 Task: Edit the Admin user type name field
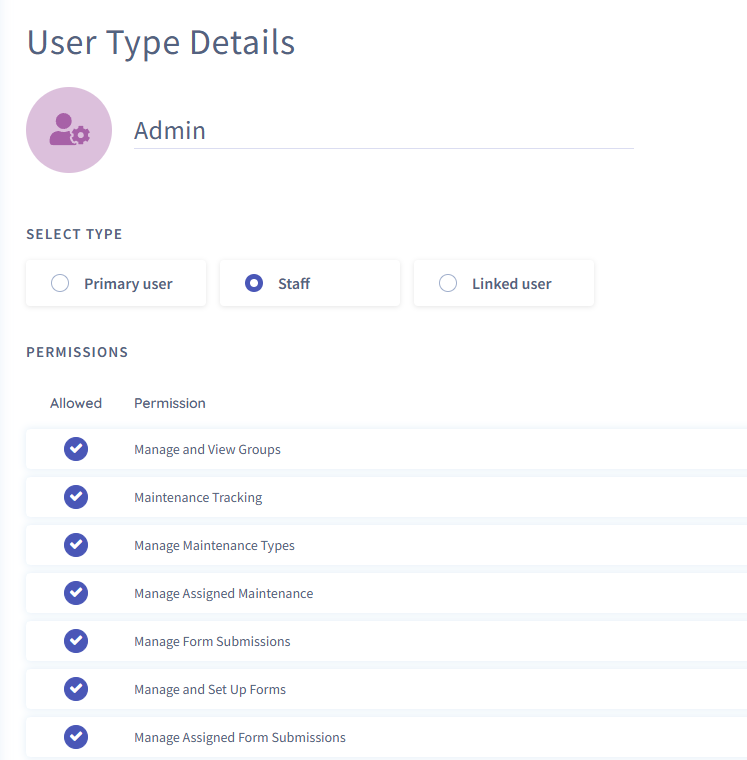[383, 130]
